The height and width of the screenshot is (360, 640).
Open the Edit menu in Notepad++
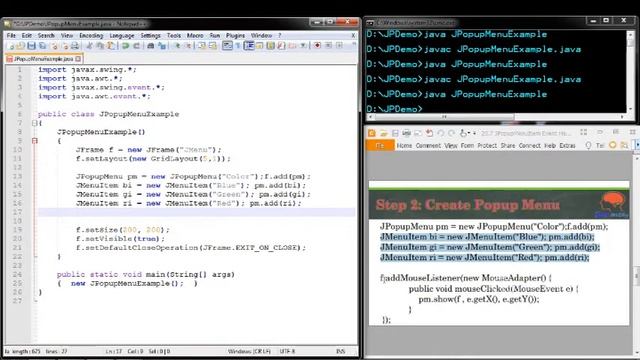(x=27, y=36)
